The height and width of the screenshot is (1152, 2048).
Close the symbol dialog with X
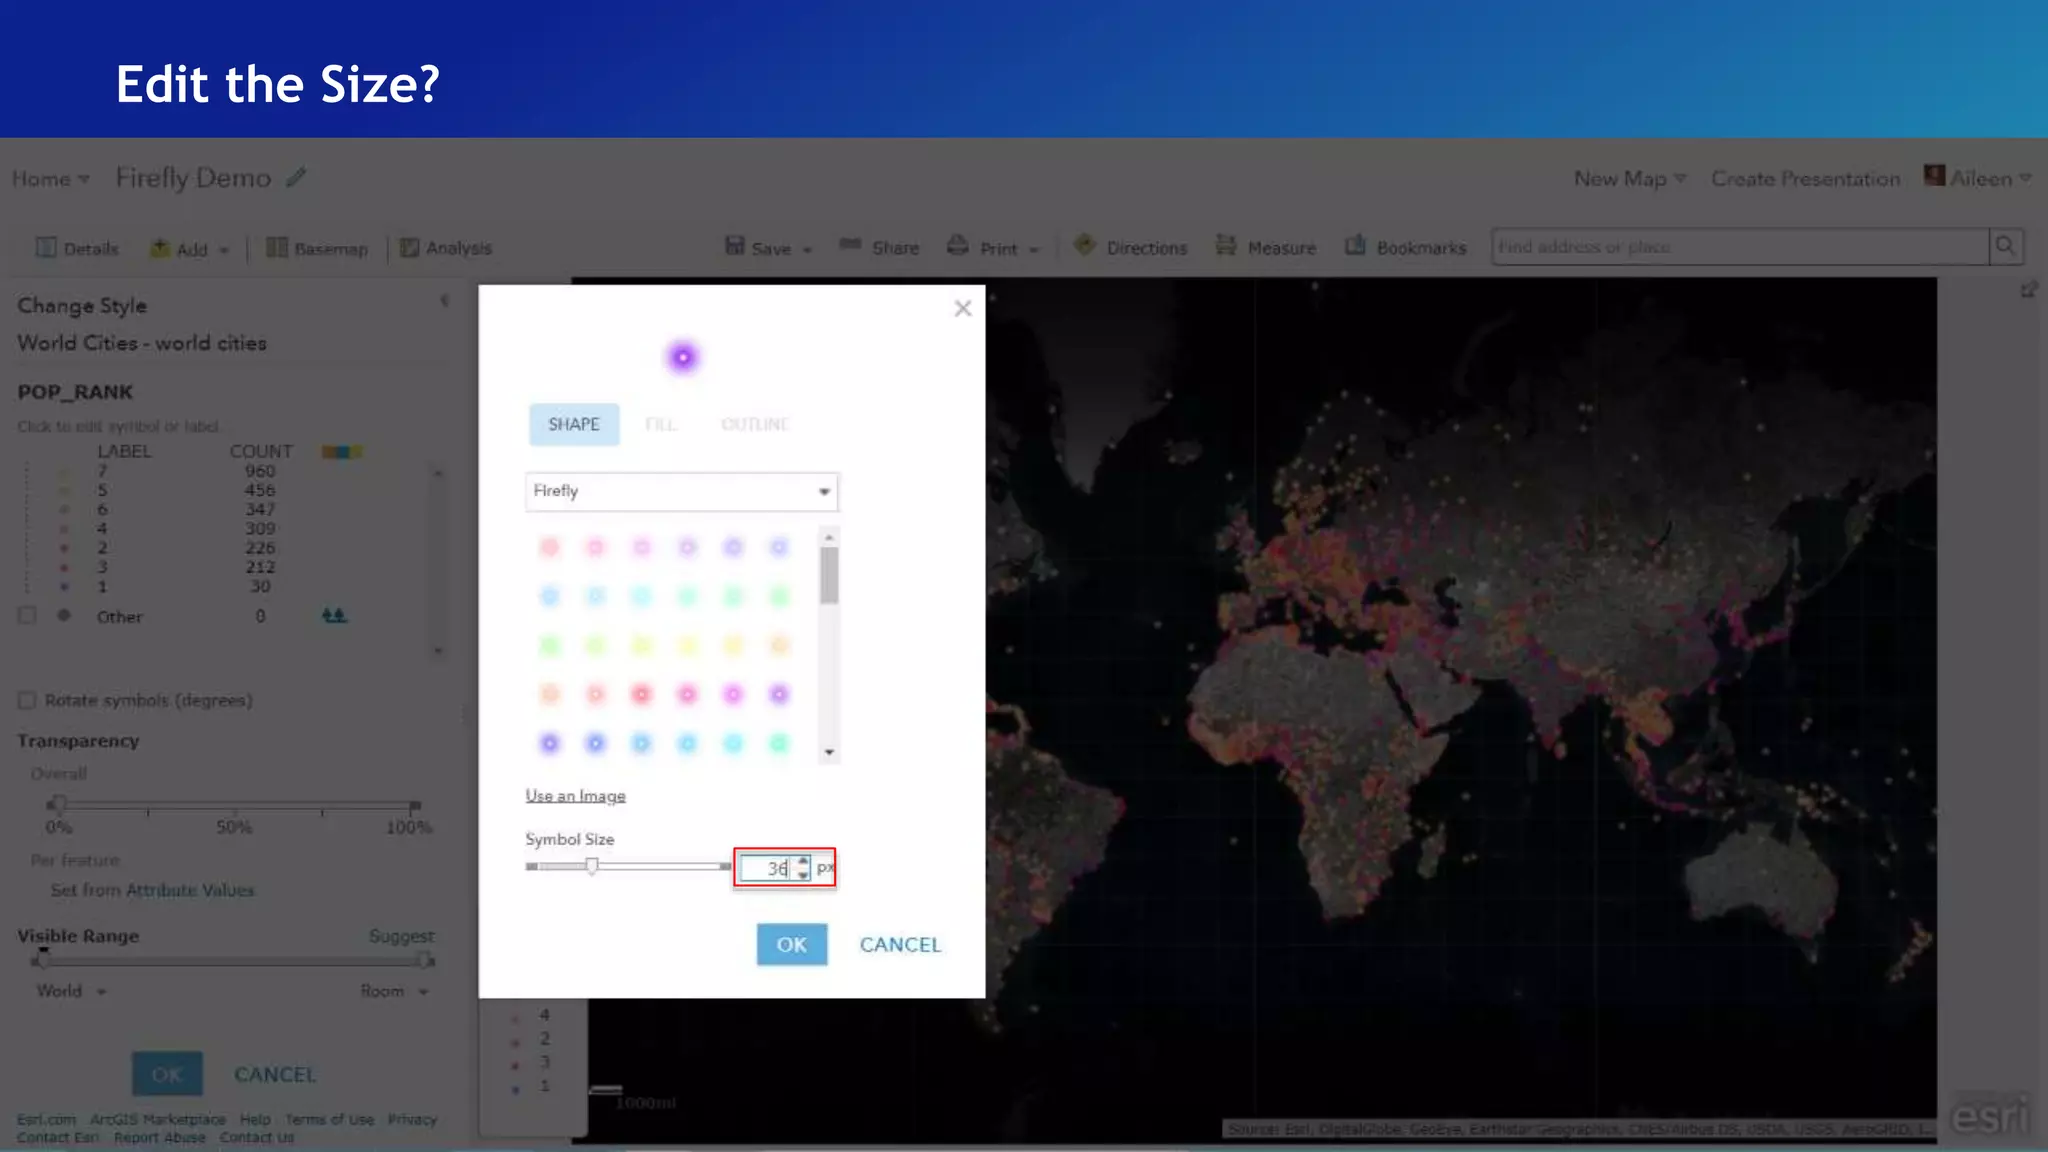(x=962, y=308)
